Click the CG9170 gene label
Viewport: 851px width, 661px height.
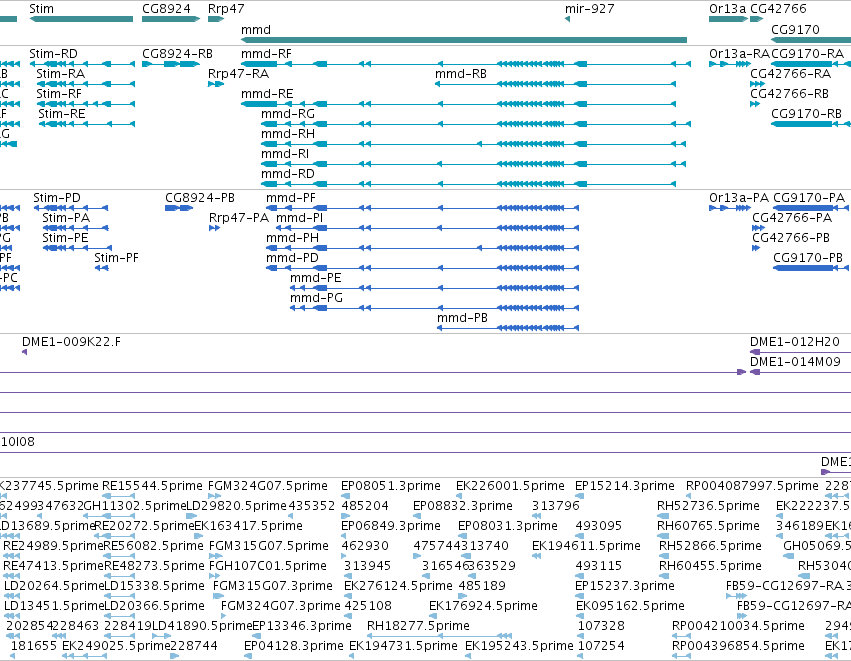795,29
